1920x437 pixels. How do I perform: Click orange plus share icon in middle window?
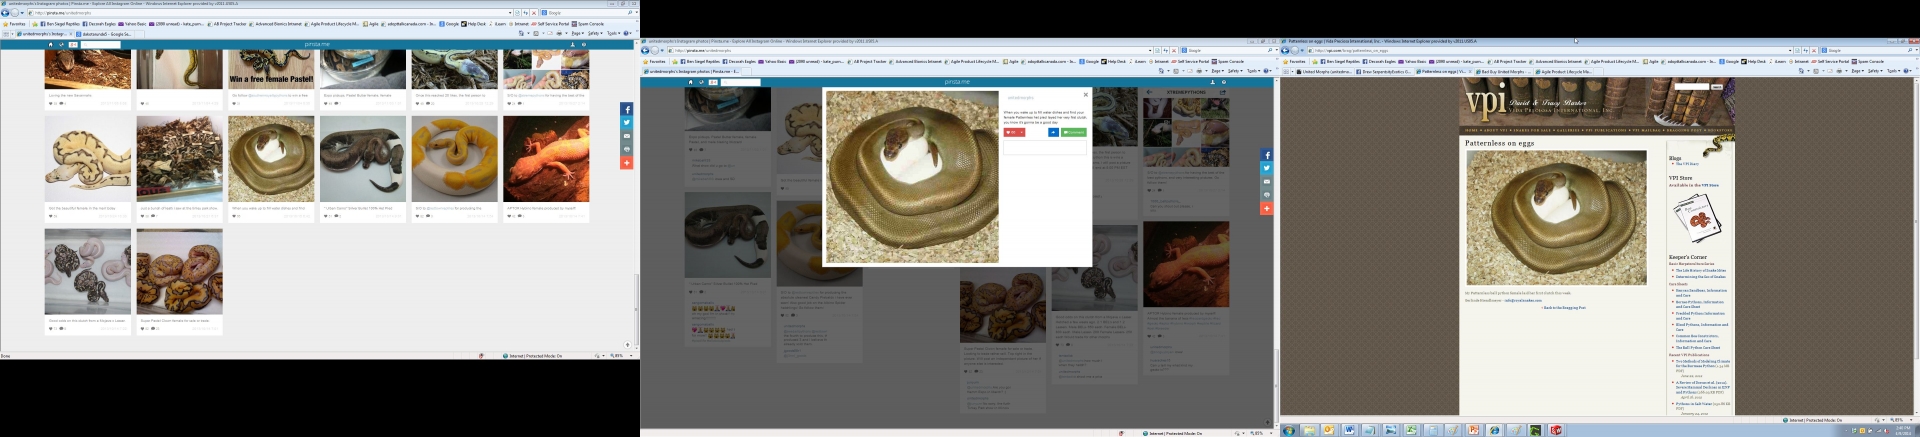[x=1267, y=209]
